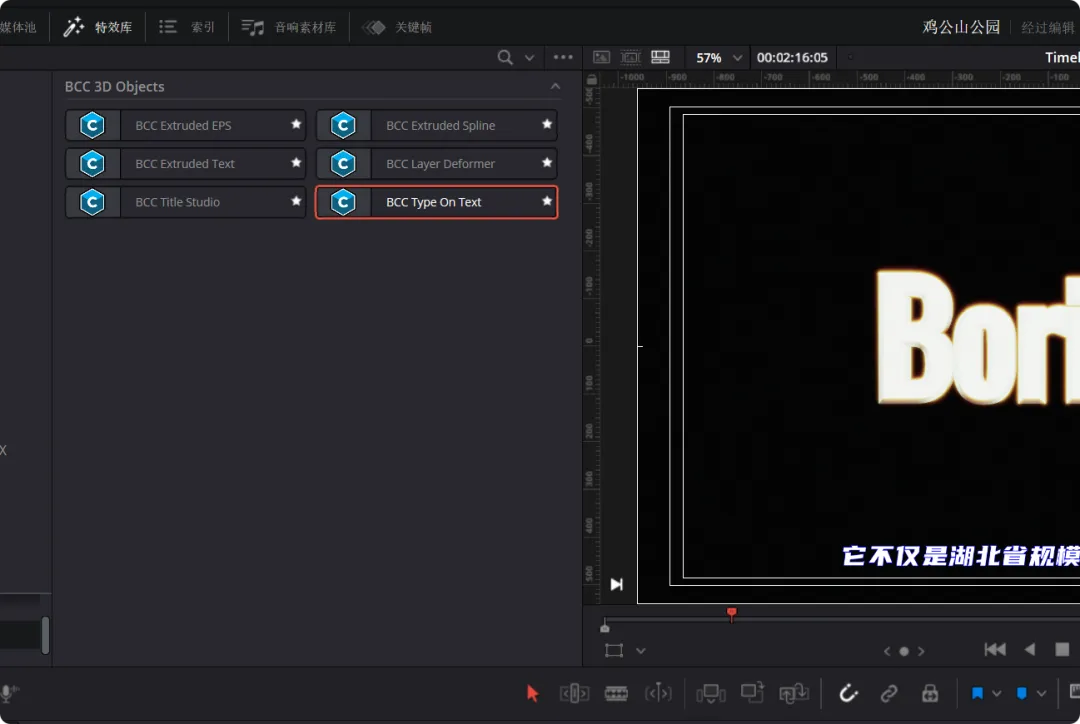Toggle favorite star on BCC Type On Text
Screen dimensions: 1080x724
pyautogui.click(x=547, y=201)
